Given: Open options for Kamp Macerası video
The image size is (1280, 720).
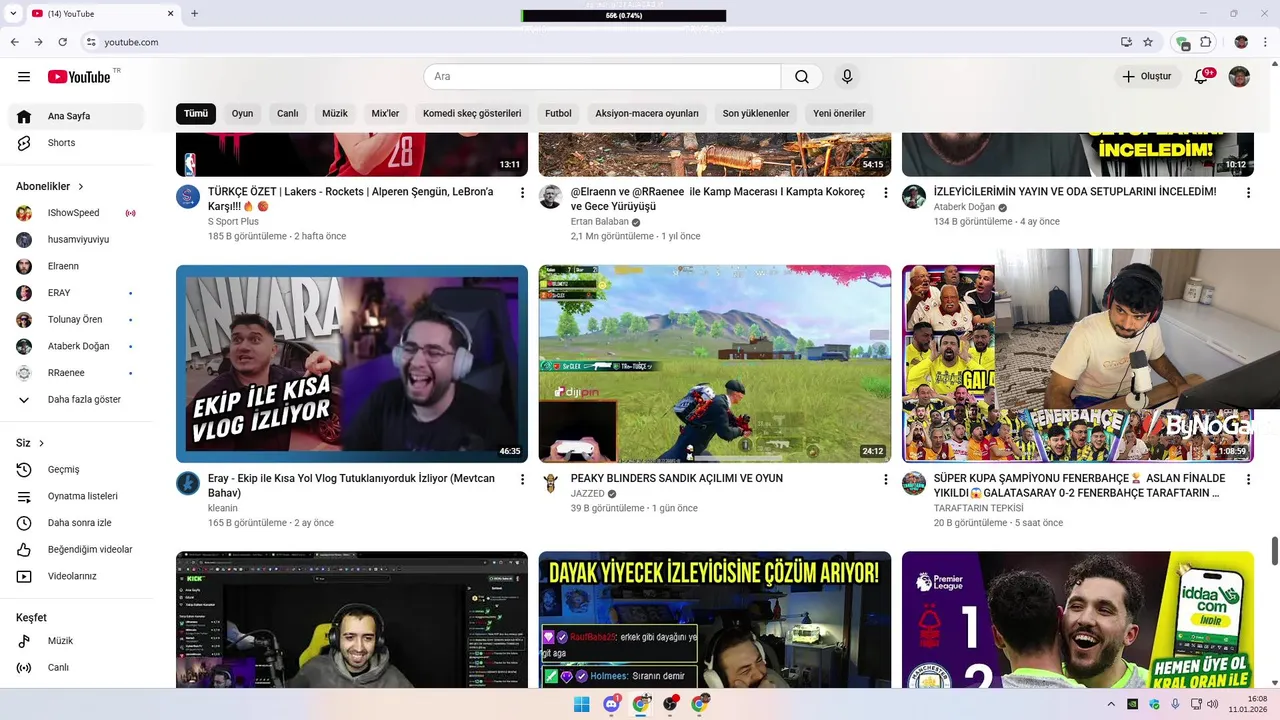Looking at the screenshot, I should pos(885,192).
